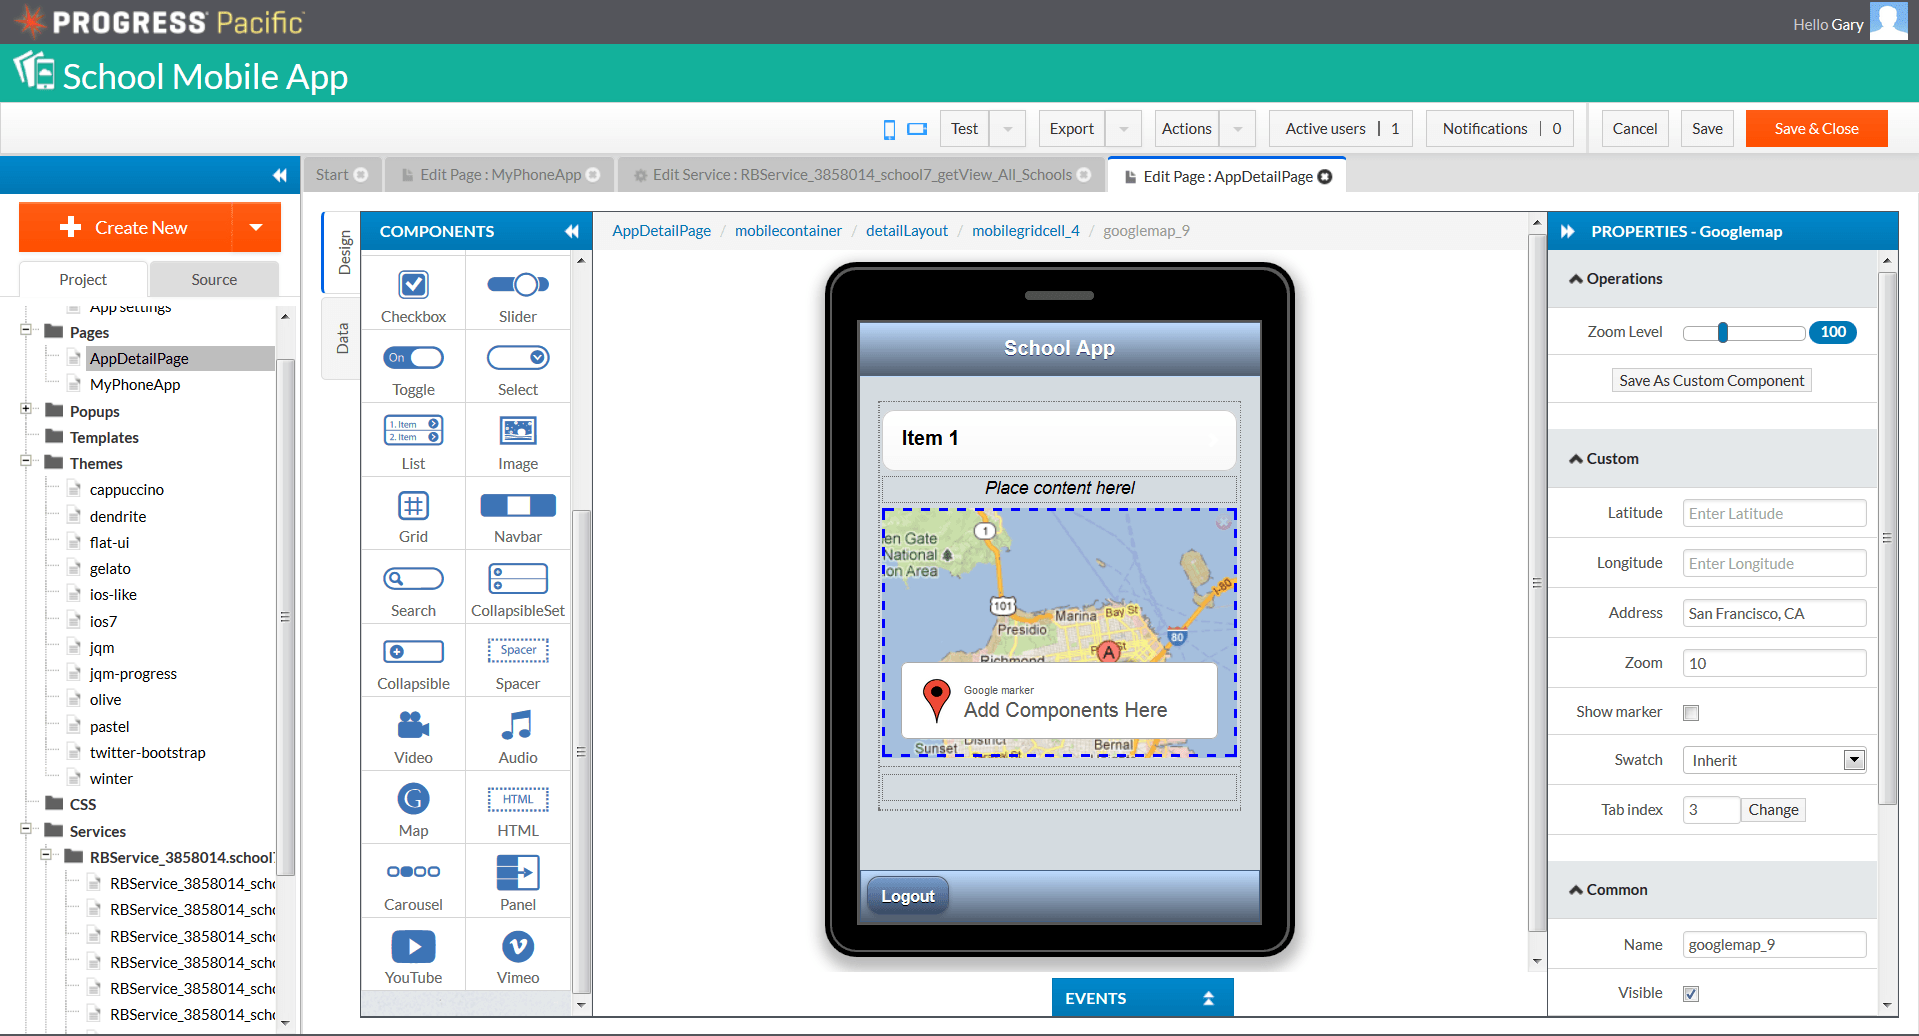Choose the YouTube component
The height and width of the screenshot is (1036, 1919).
[x=413, y=958]
